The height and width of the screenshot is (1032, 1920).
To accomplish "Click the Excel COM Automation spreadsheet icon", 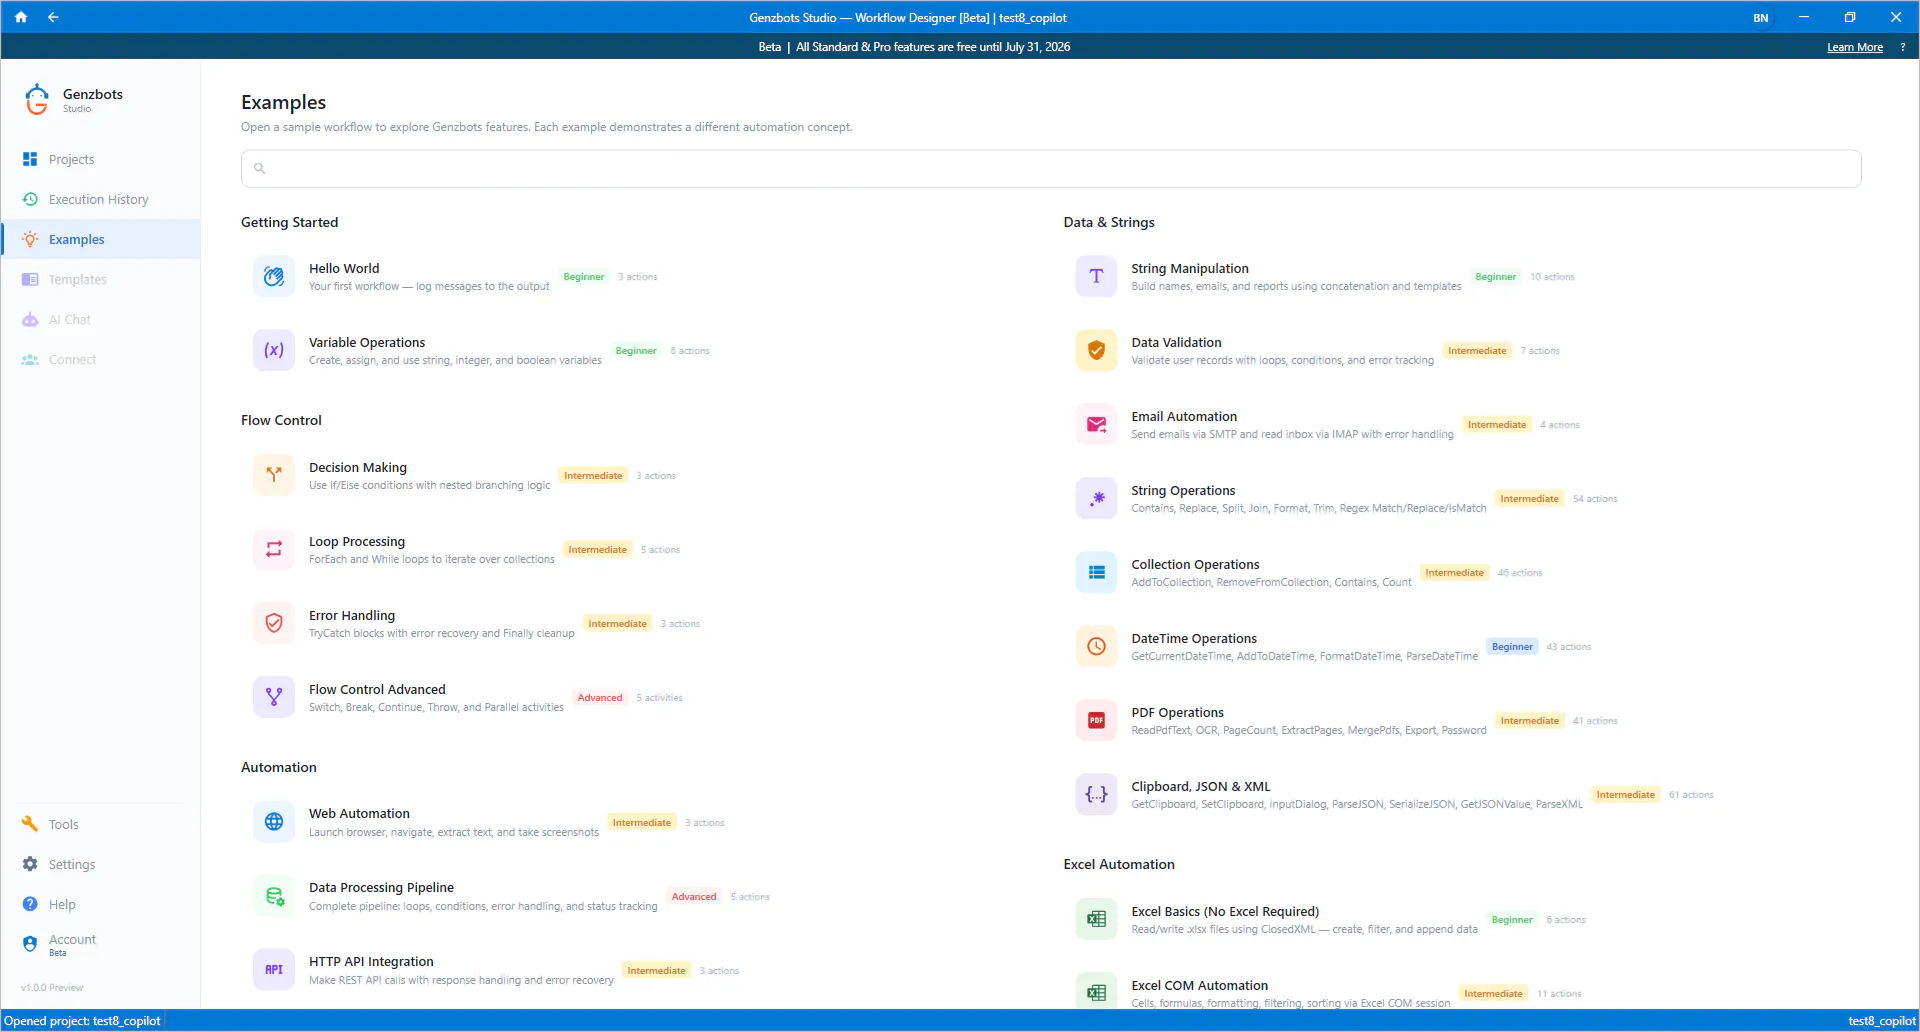I will pos(1096,993).
